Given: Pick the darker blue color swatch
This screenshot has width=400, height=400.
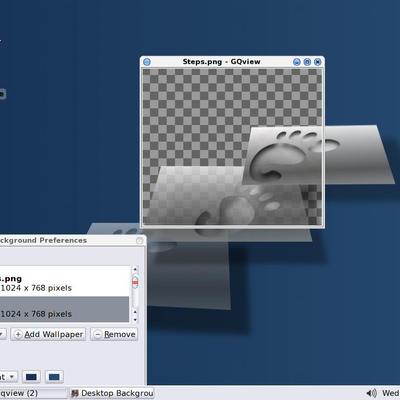Looking at the screenshot, I should [x=31, y=377].
